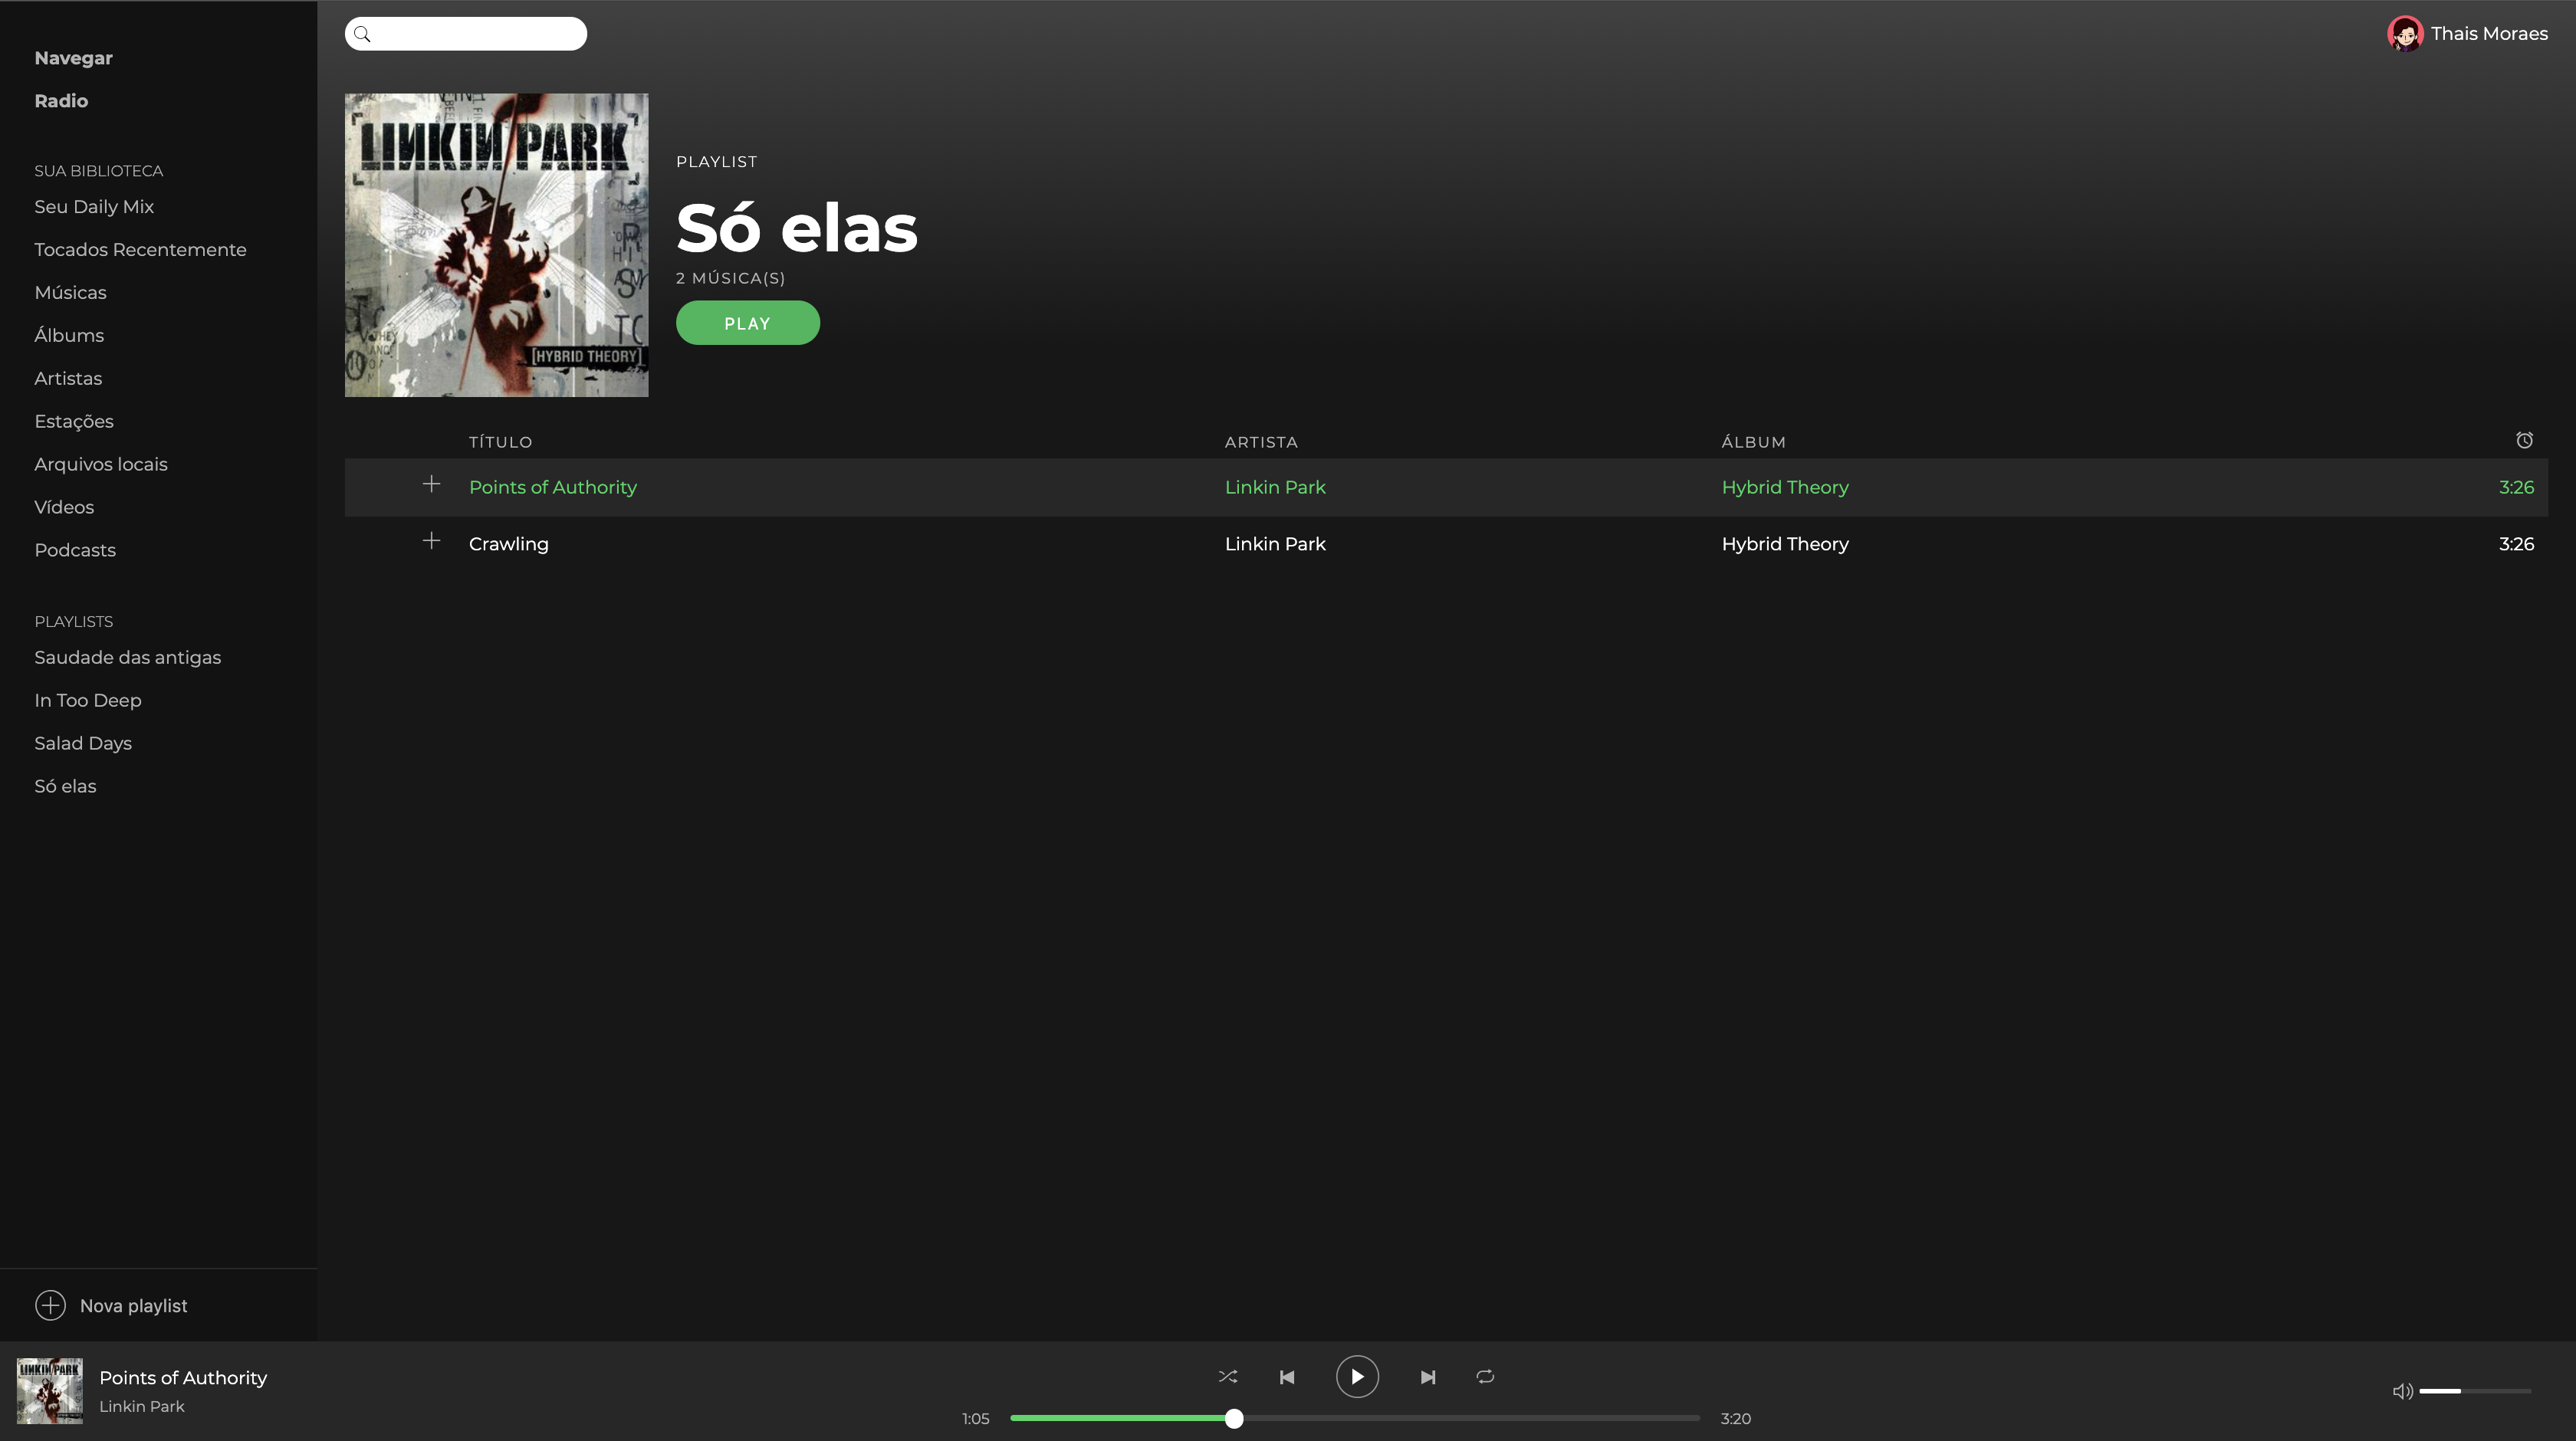Click the search magnifier field
Viewport: 2576px width, 1441px height.
coord(466,34)
